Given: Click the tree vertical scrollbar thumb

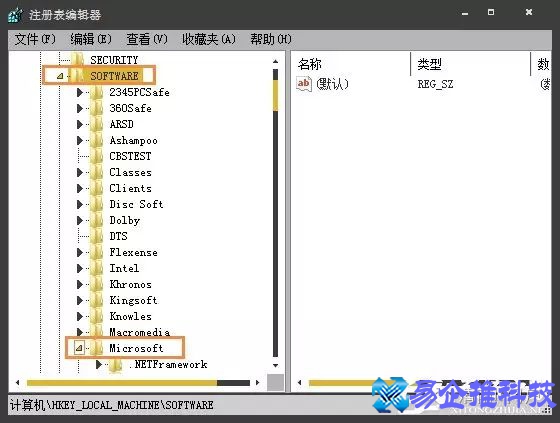Looking at the screenshot, I should [x=275, y=95].
